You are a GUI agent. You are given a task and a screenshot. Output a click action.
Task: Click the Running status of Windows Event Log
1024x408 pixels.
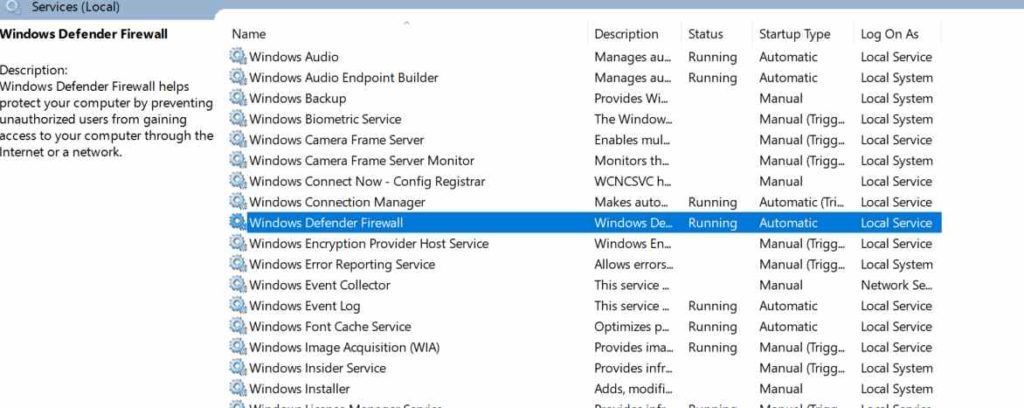click(712, 306)
